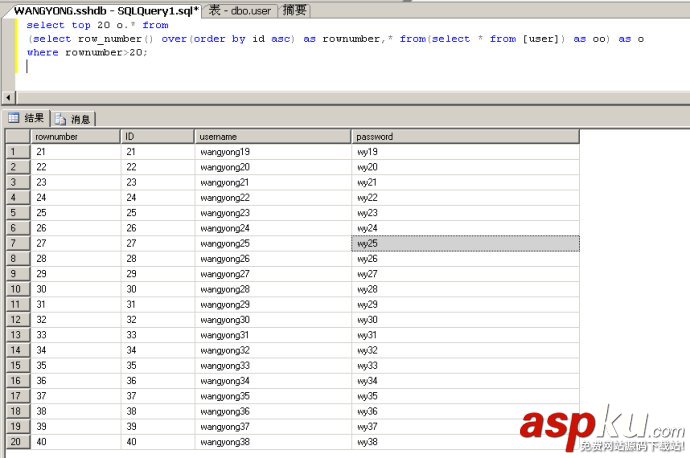Click cell wy19
The width and height of the screenshot is (690, 458).
pyautogui.click(x=465, y=152)
